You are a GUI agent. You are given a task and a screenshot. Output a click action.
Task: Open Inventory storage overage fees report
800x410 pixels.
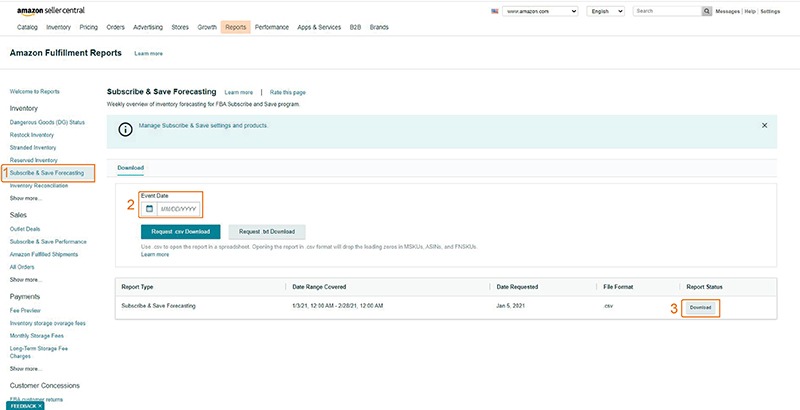(48, 323)
